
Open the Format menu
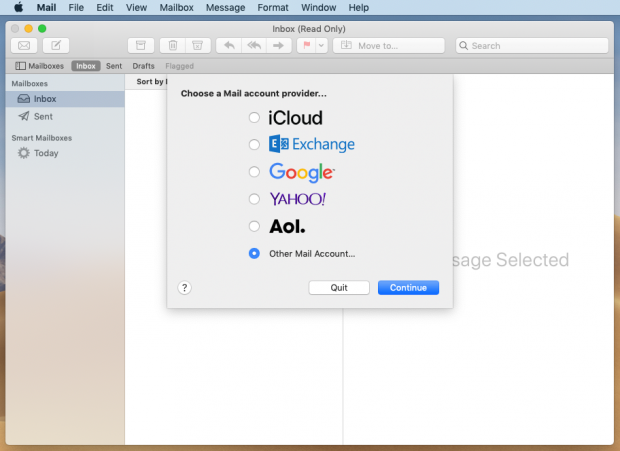273,8
